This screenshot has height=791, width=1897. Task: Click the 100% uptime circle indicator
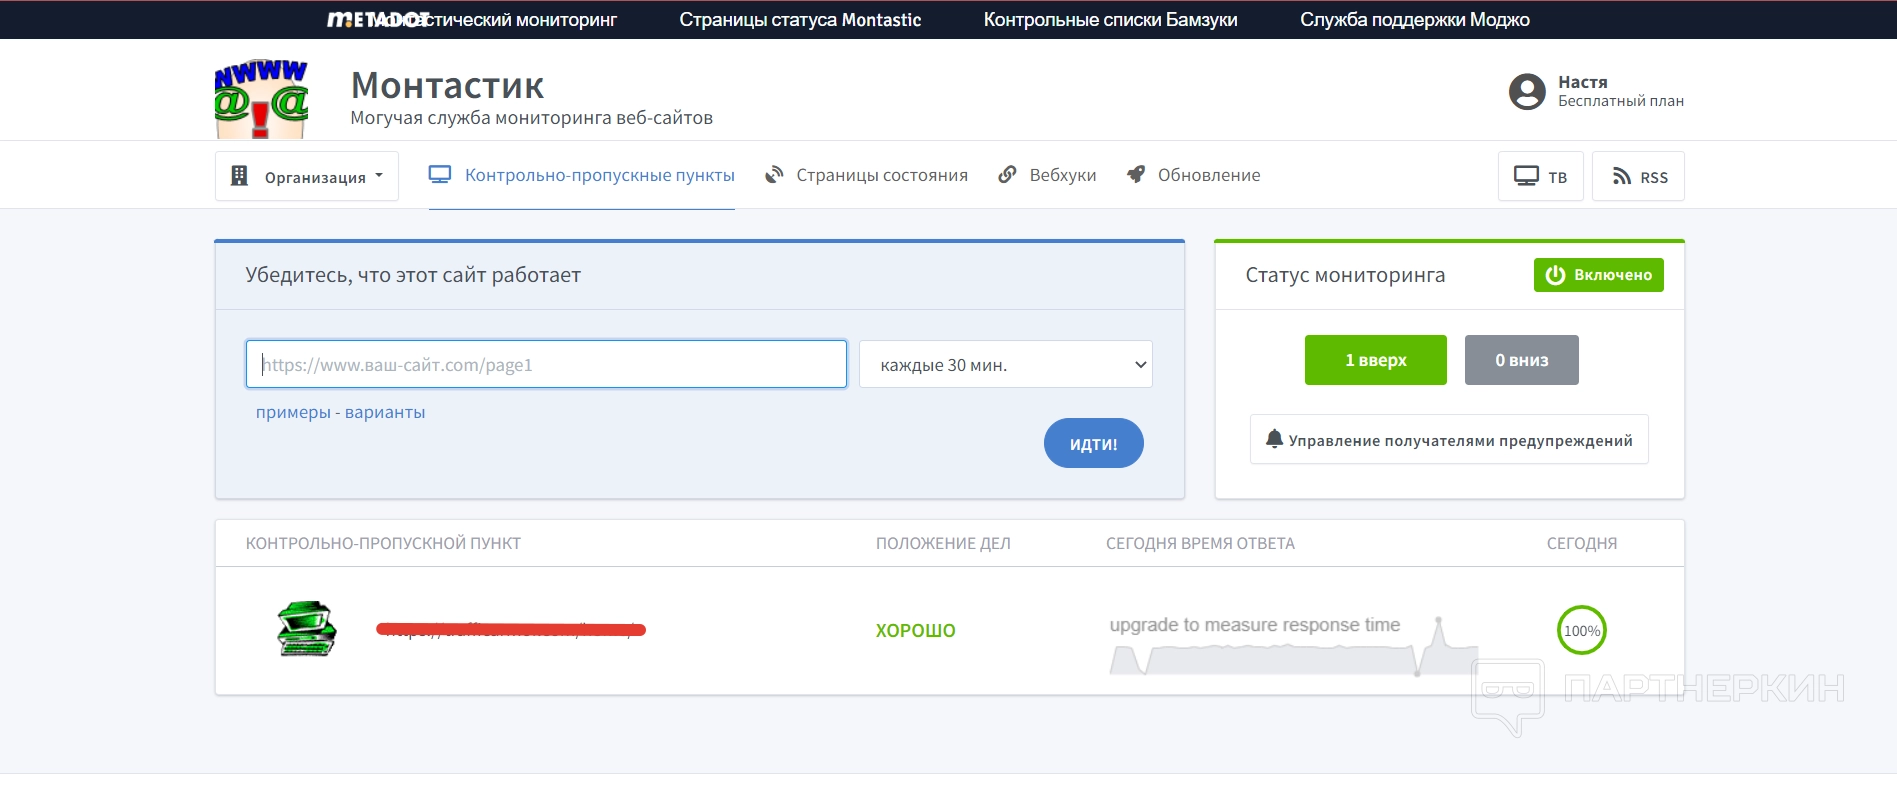(1581, 630)
